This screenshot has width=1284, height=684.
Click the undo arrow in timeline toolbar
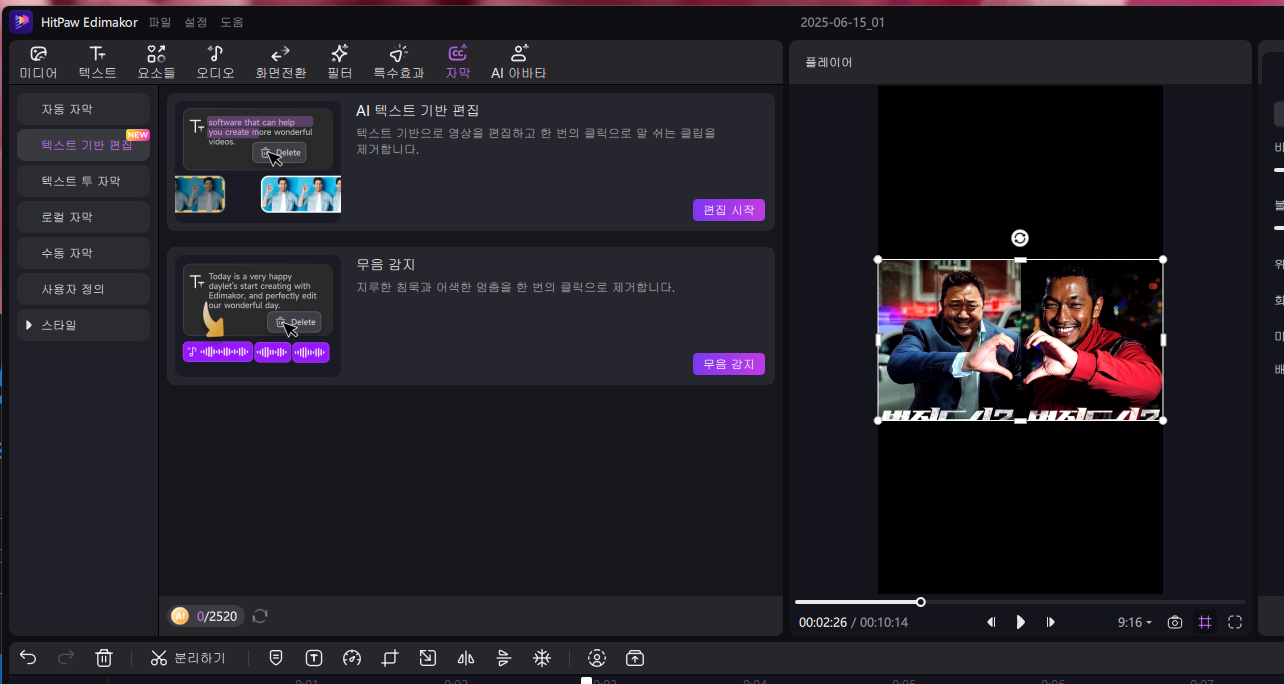[28, 658]
